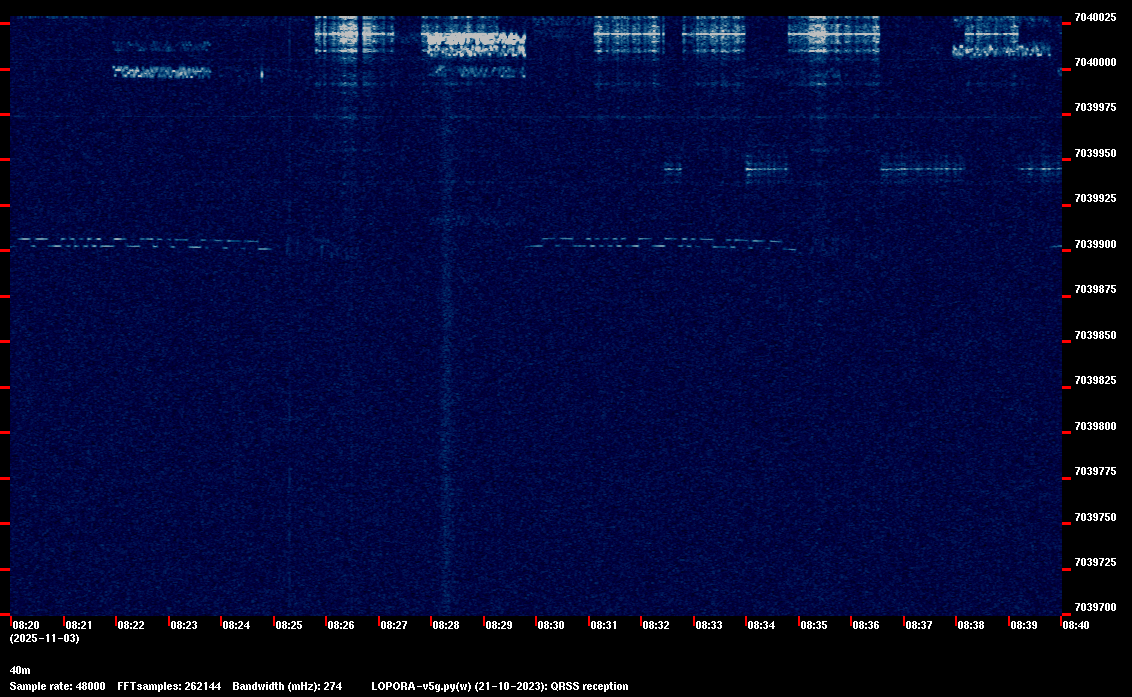This screenshot has width=1132, height=697.
Task: Click the 08:35 time axis label
Action: point(814,625)
